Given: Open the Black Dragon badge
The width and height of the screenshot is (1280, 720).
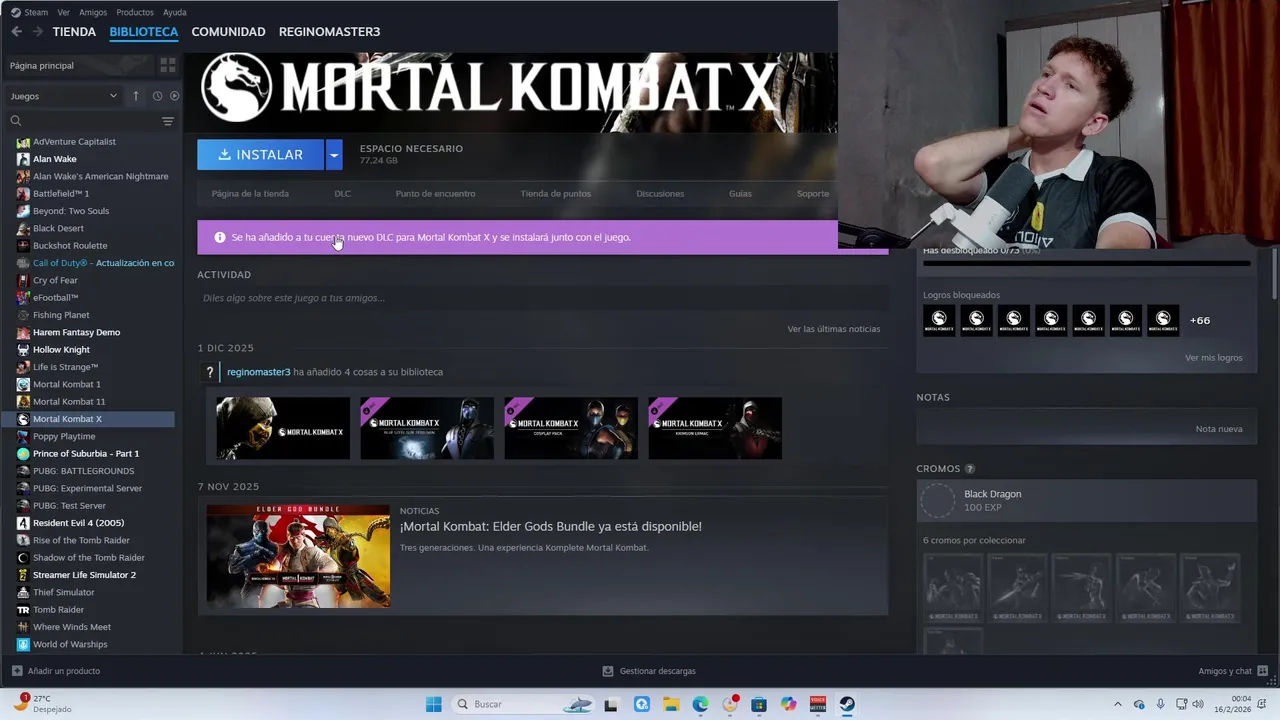Looking at the screenshot, I should tap(1085, 501).
